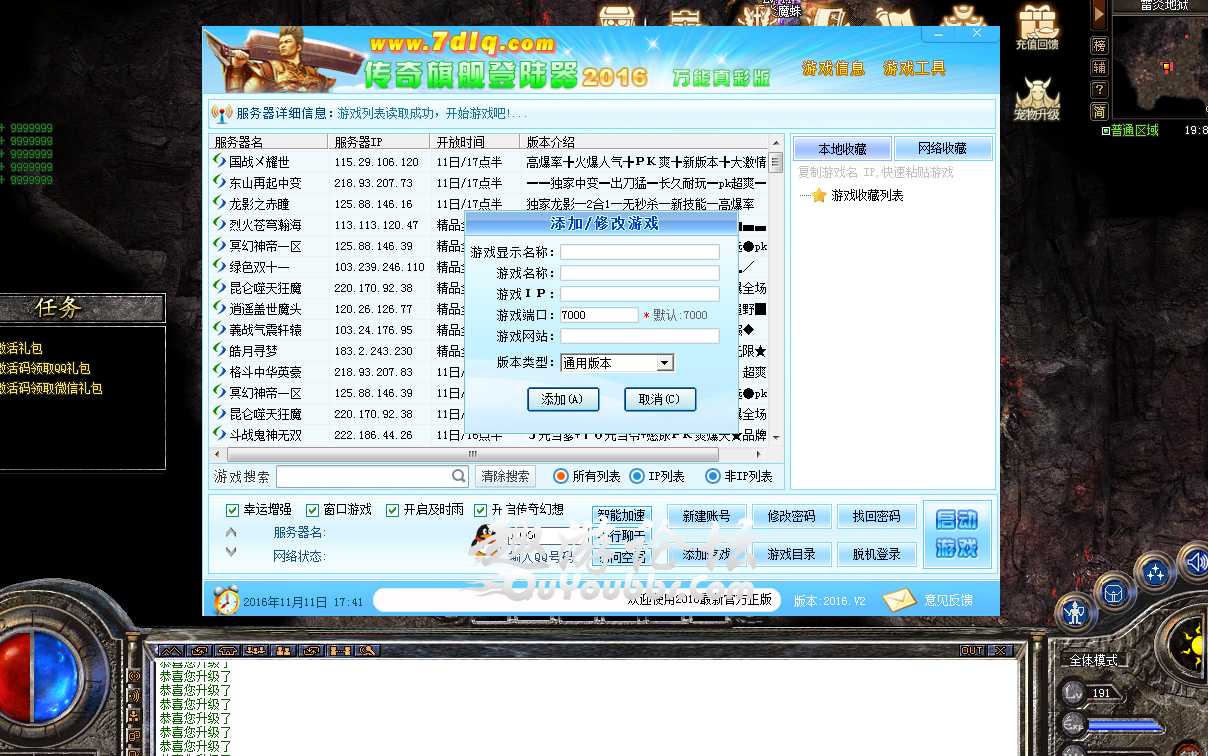Screen dimensions: 1208x756
Task: Click the 服务器IP column header
Action: [x=379, y=142]
